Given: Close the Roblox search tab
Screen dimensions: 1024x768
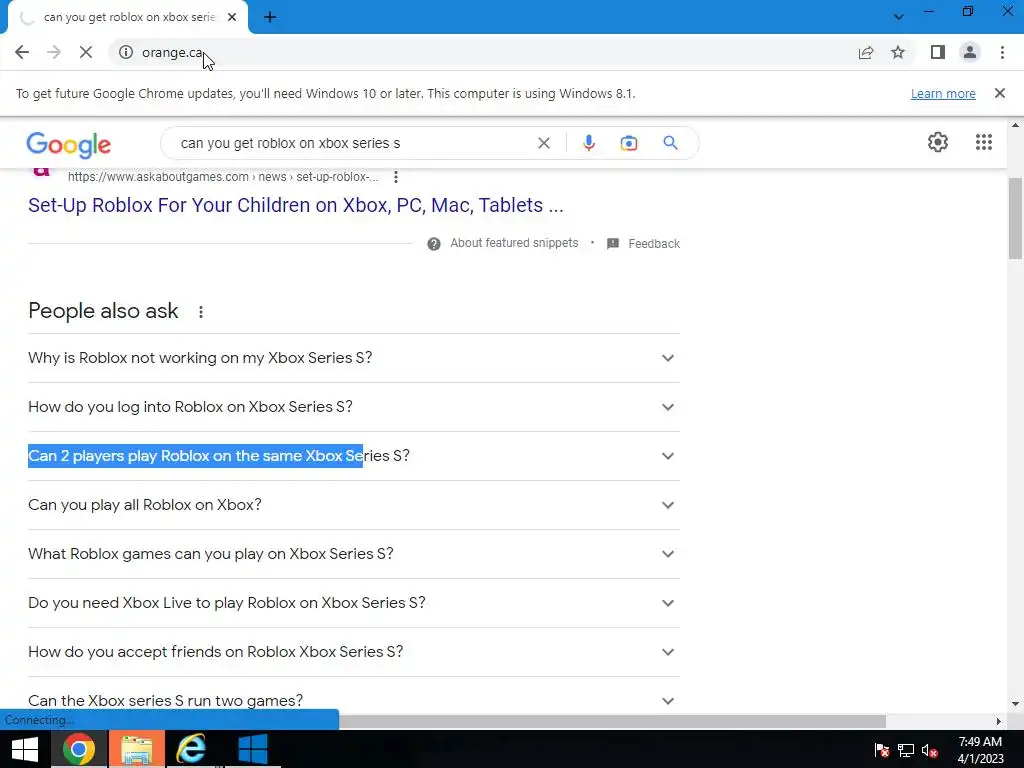Looking at the screenshot, I should [x=232, y=18].
